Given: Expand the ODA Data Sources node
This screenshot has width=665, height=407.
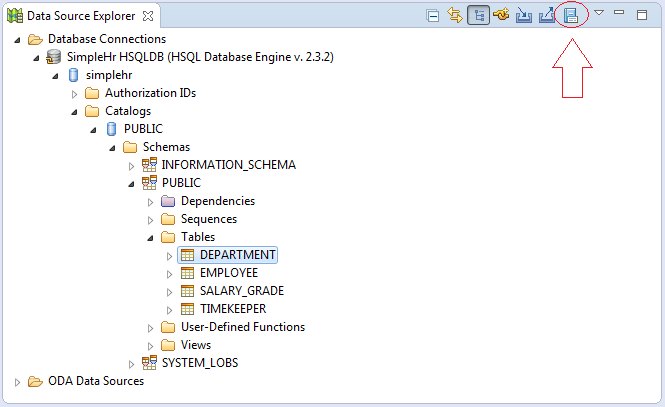Looking at the screenshot, I should tap(17, 383).
